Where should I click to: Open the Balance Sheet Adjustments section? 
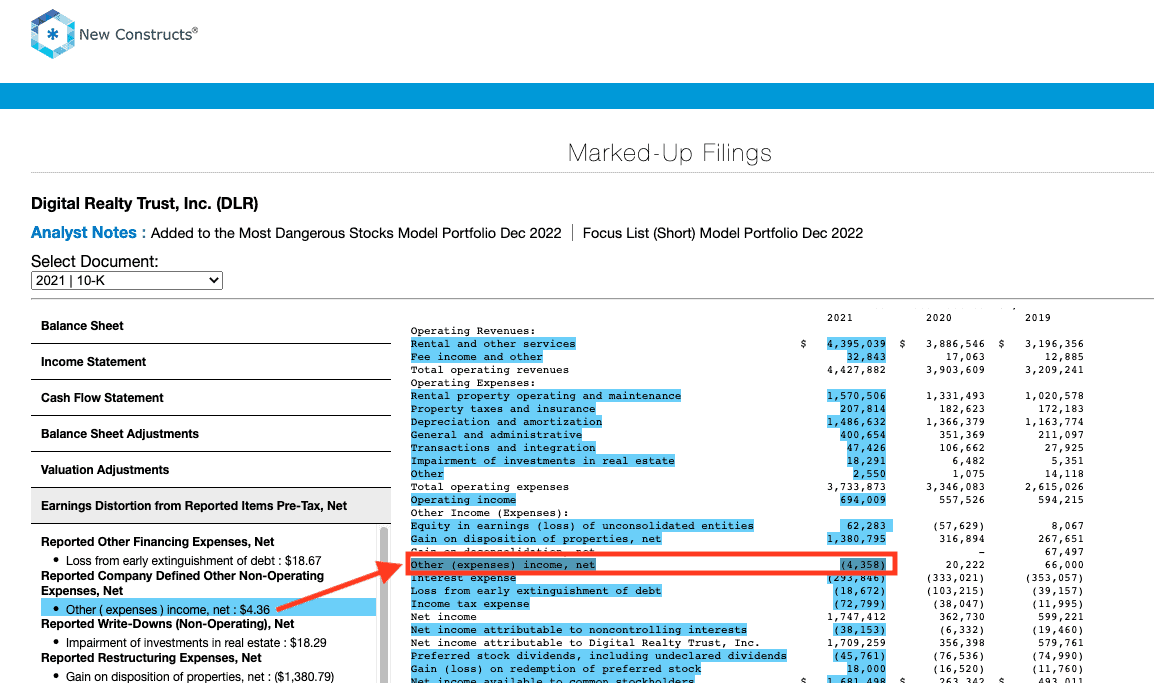[x=210, y=433]
